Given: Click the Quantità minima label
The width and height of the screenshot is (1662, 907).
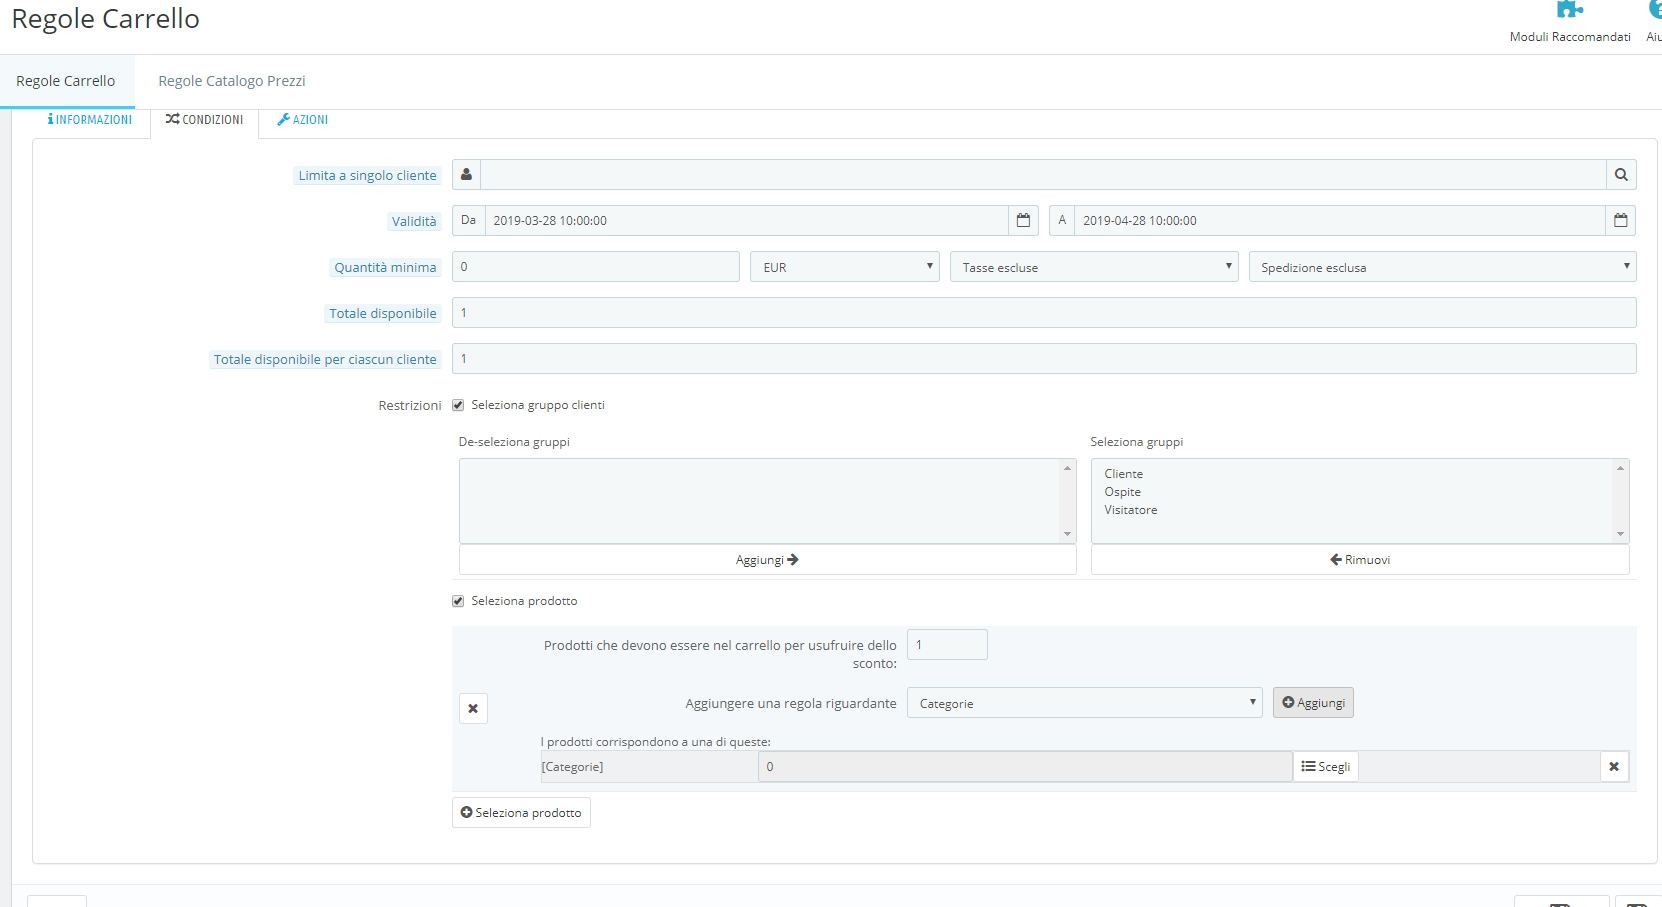Looking at the screenshot, I should (x=385, y=268).
